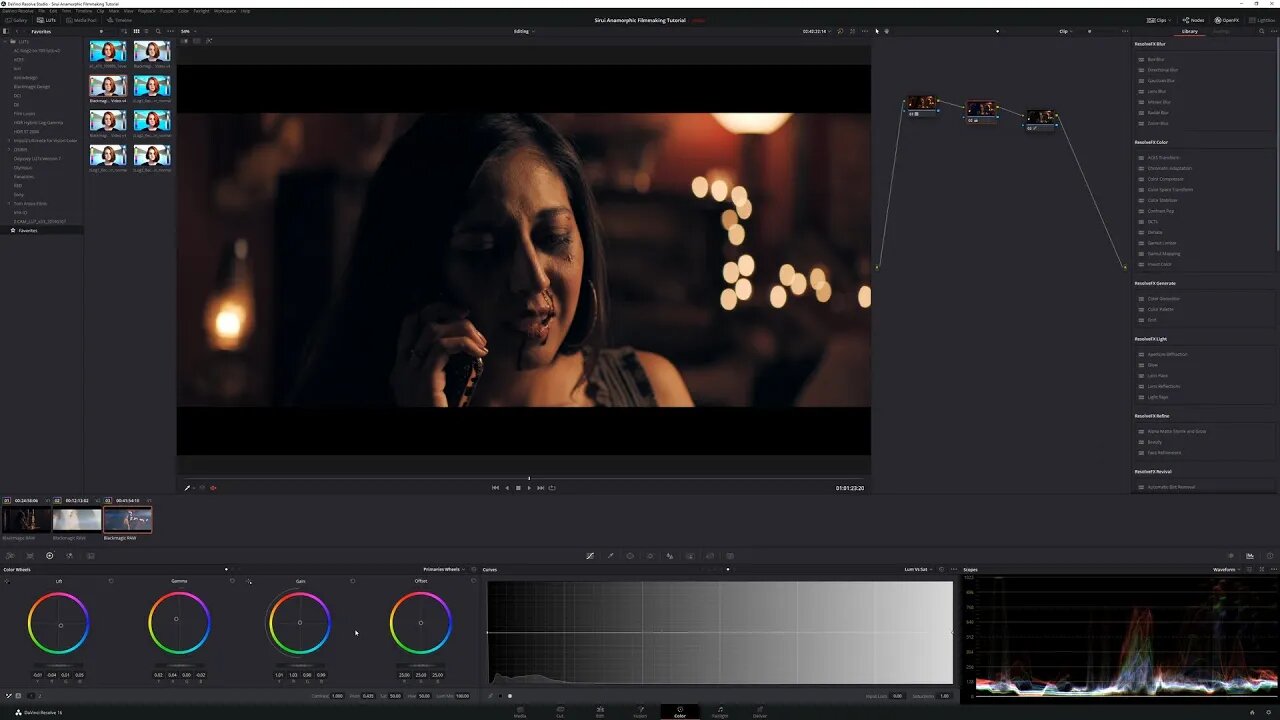Jump to the first frame of clip
1280x720 pixels.
pos(495,488)
